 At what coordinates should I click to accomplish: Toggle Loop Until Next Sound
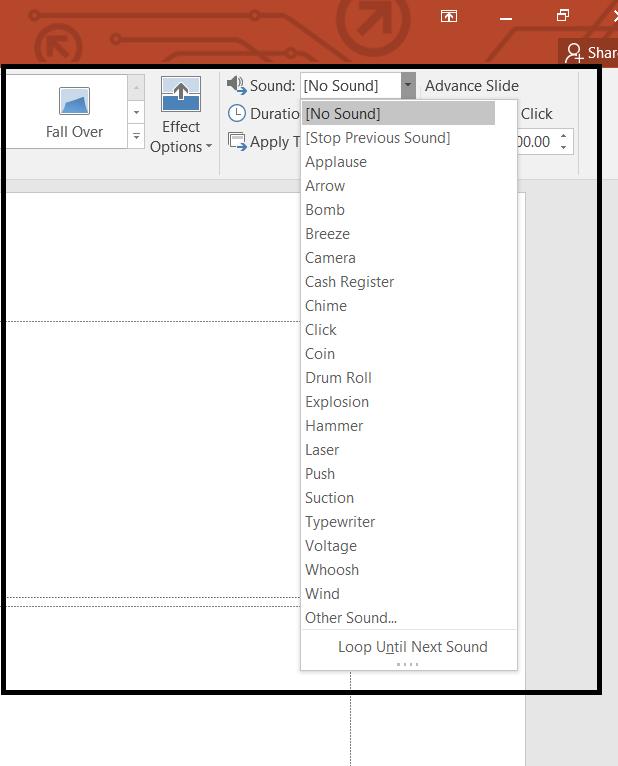pyautogui.click(x=408, y=646)
